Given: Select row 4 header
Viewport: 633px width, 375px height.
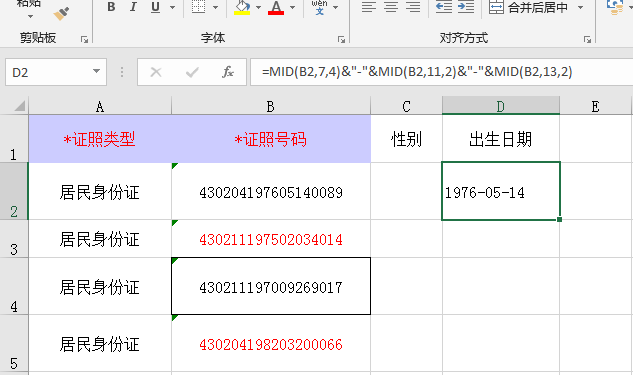Looking at the screenshot, I should (x=14, y=286).
